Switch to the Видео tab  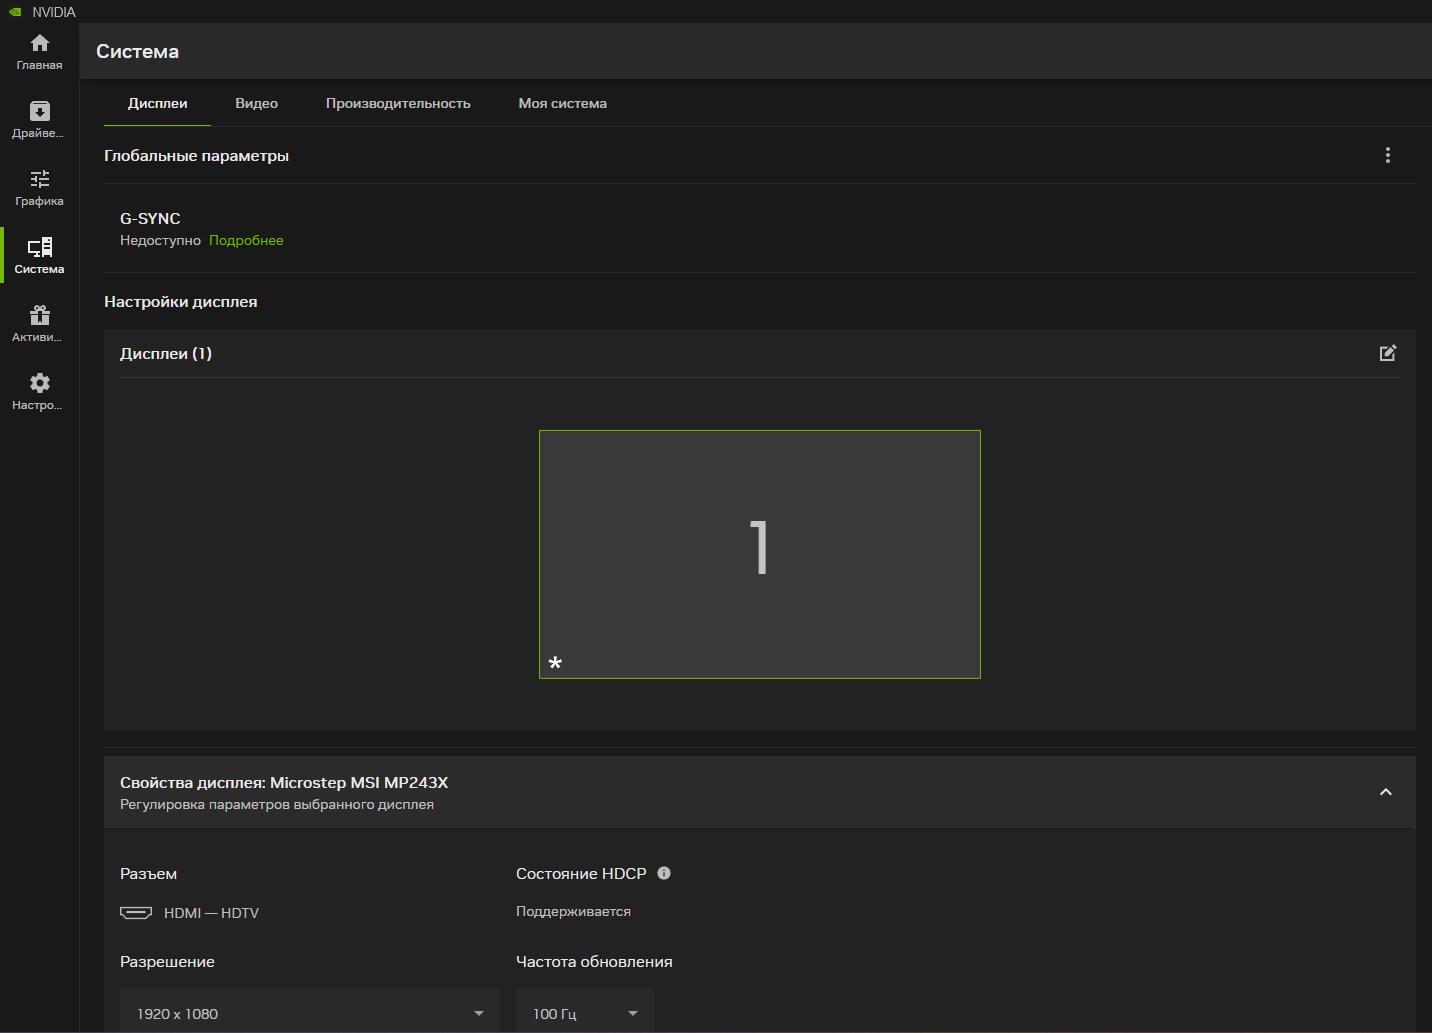[256, 103]
